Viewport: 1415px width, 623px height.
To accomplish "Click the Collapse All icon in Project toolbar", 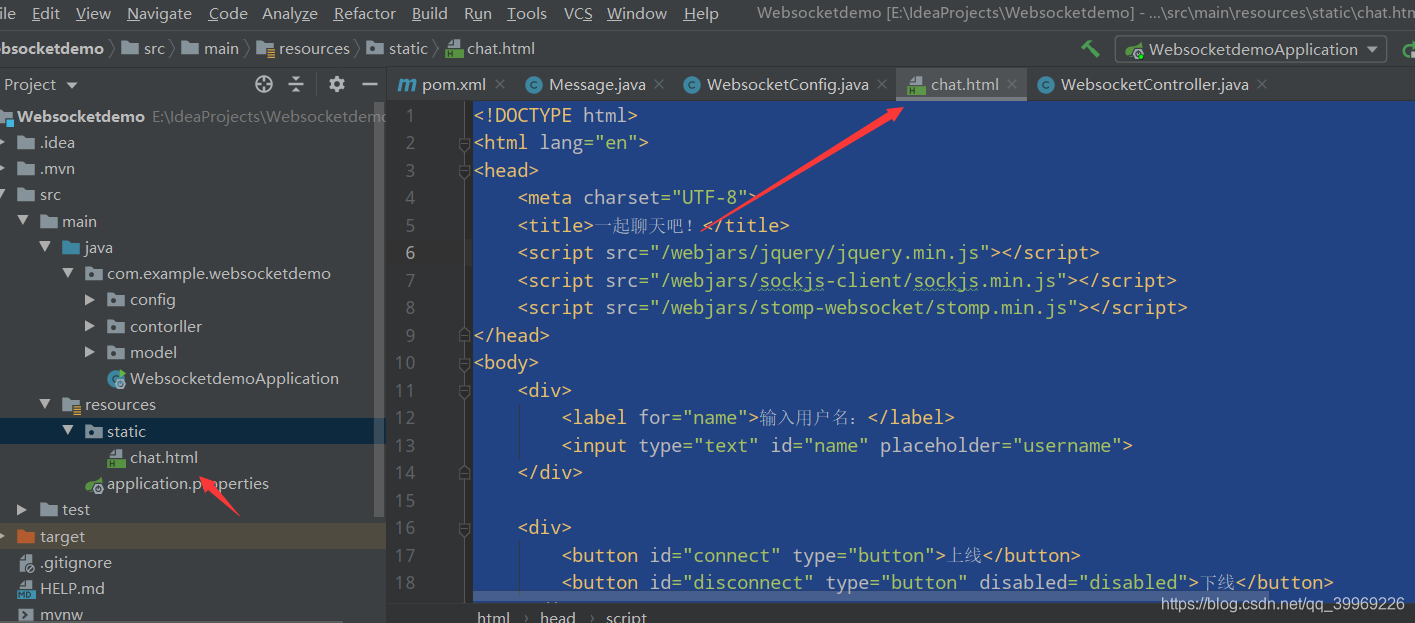I will [297, 84].
